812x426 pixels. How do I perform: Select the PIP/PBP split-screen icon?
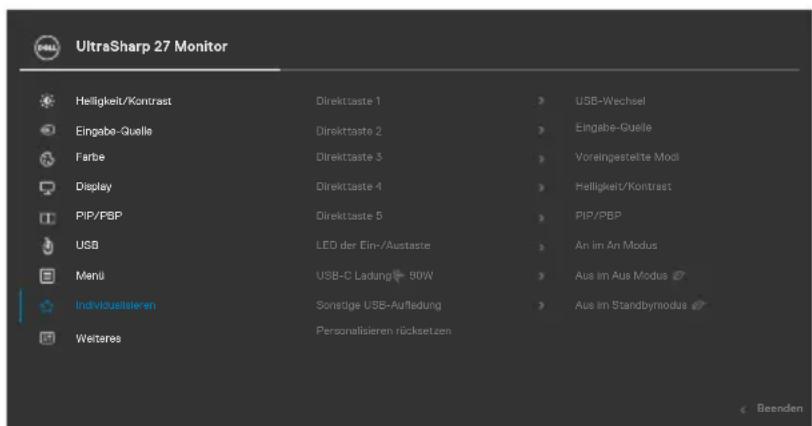(x=47, y=218)
